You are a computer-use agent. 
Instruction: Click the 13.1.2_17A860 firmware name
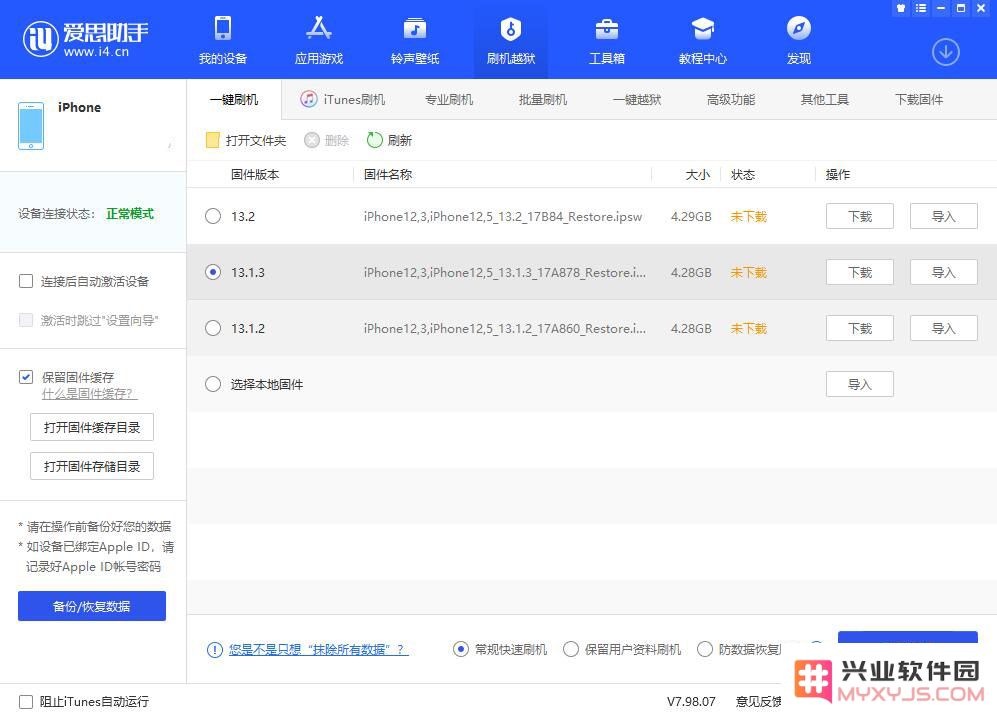click(505, 328)
